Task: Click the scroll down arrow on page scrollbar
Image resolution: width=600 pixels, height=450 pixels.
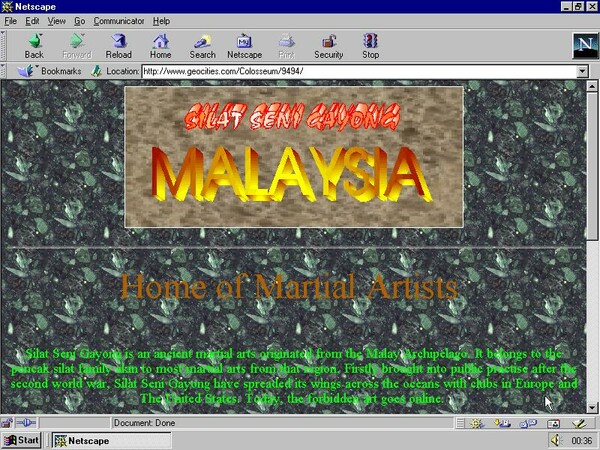Action: coord(593,408)
